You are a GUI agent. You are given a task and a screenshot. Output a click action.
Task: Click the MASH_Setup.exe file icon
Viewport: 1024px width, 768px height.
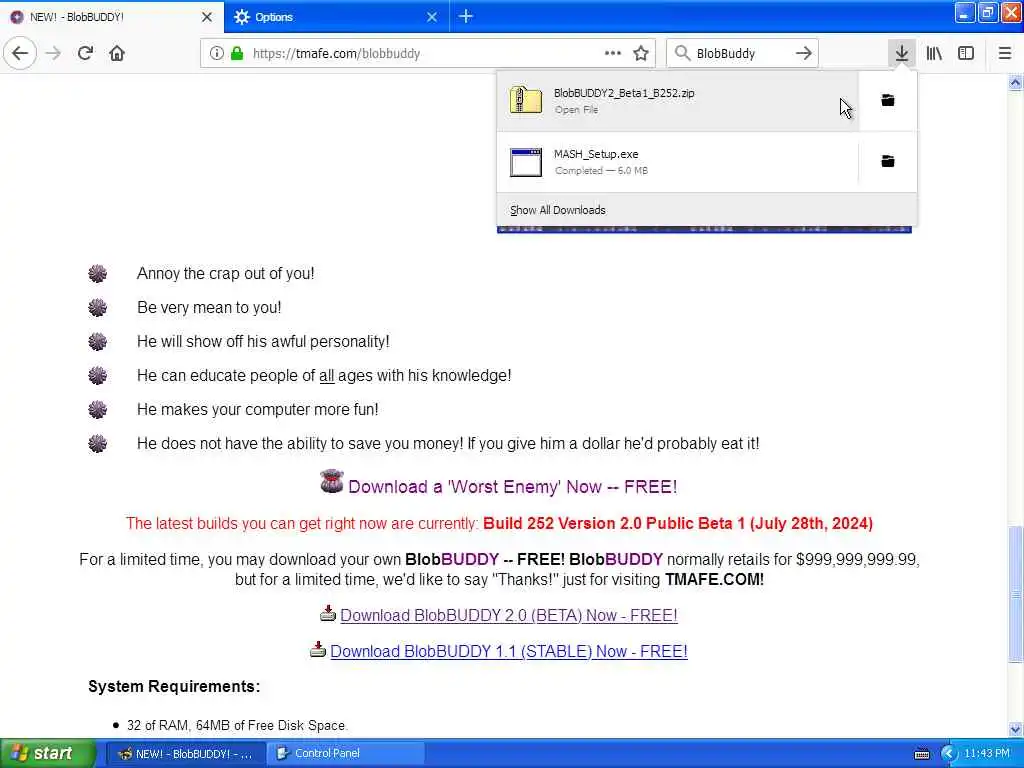pyautogui.click(x=526, y=162)
